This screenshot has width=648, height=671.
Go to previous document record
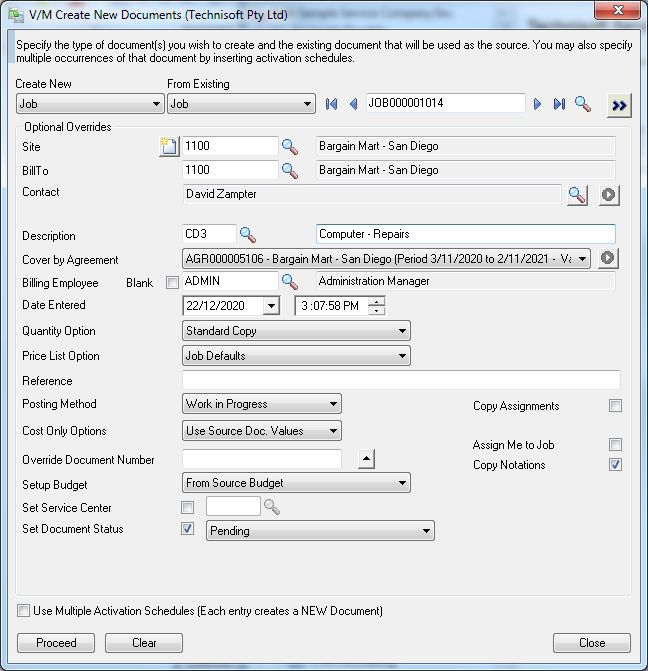tap(354, 104)
